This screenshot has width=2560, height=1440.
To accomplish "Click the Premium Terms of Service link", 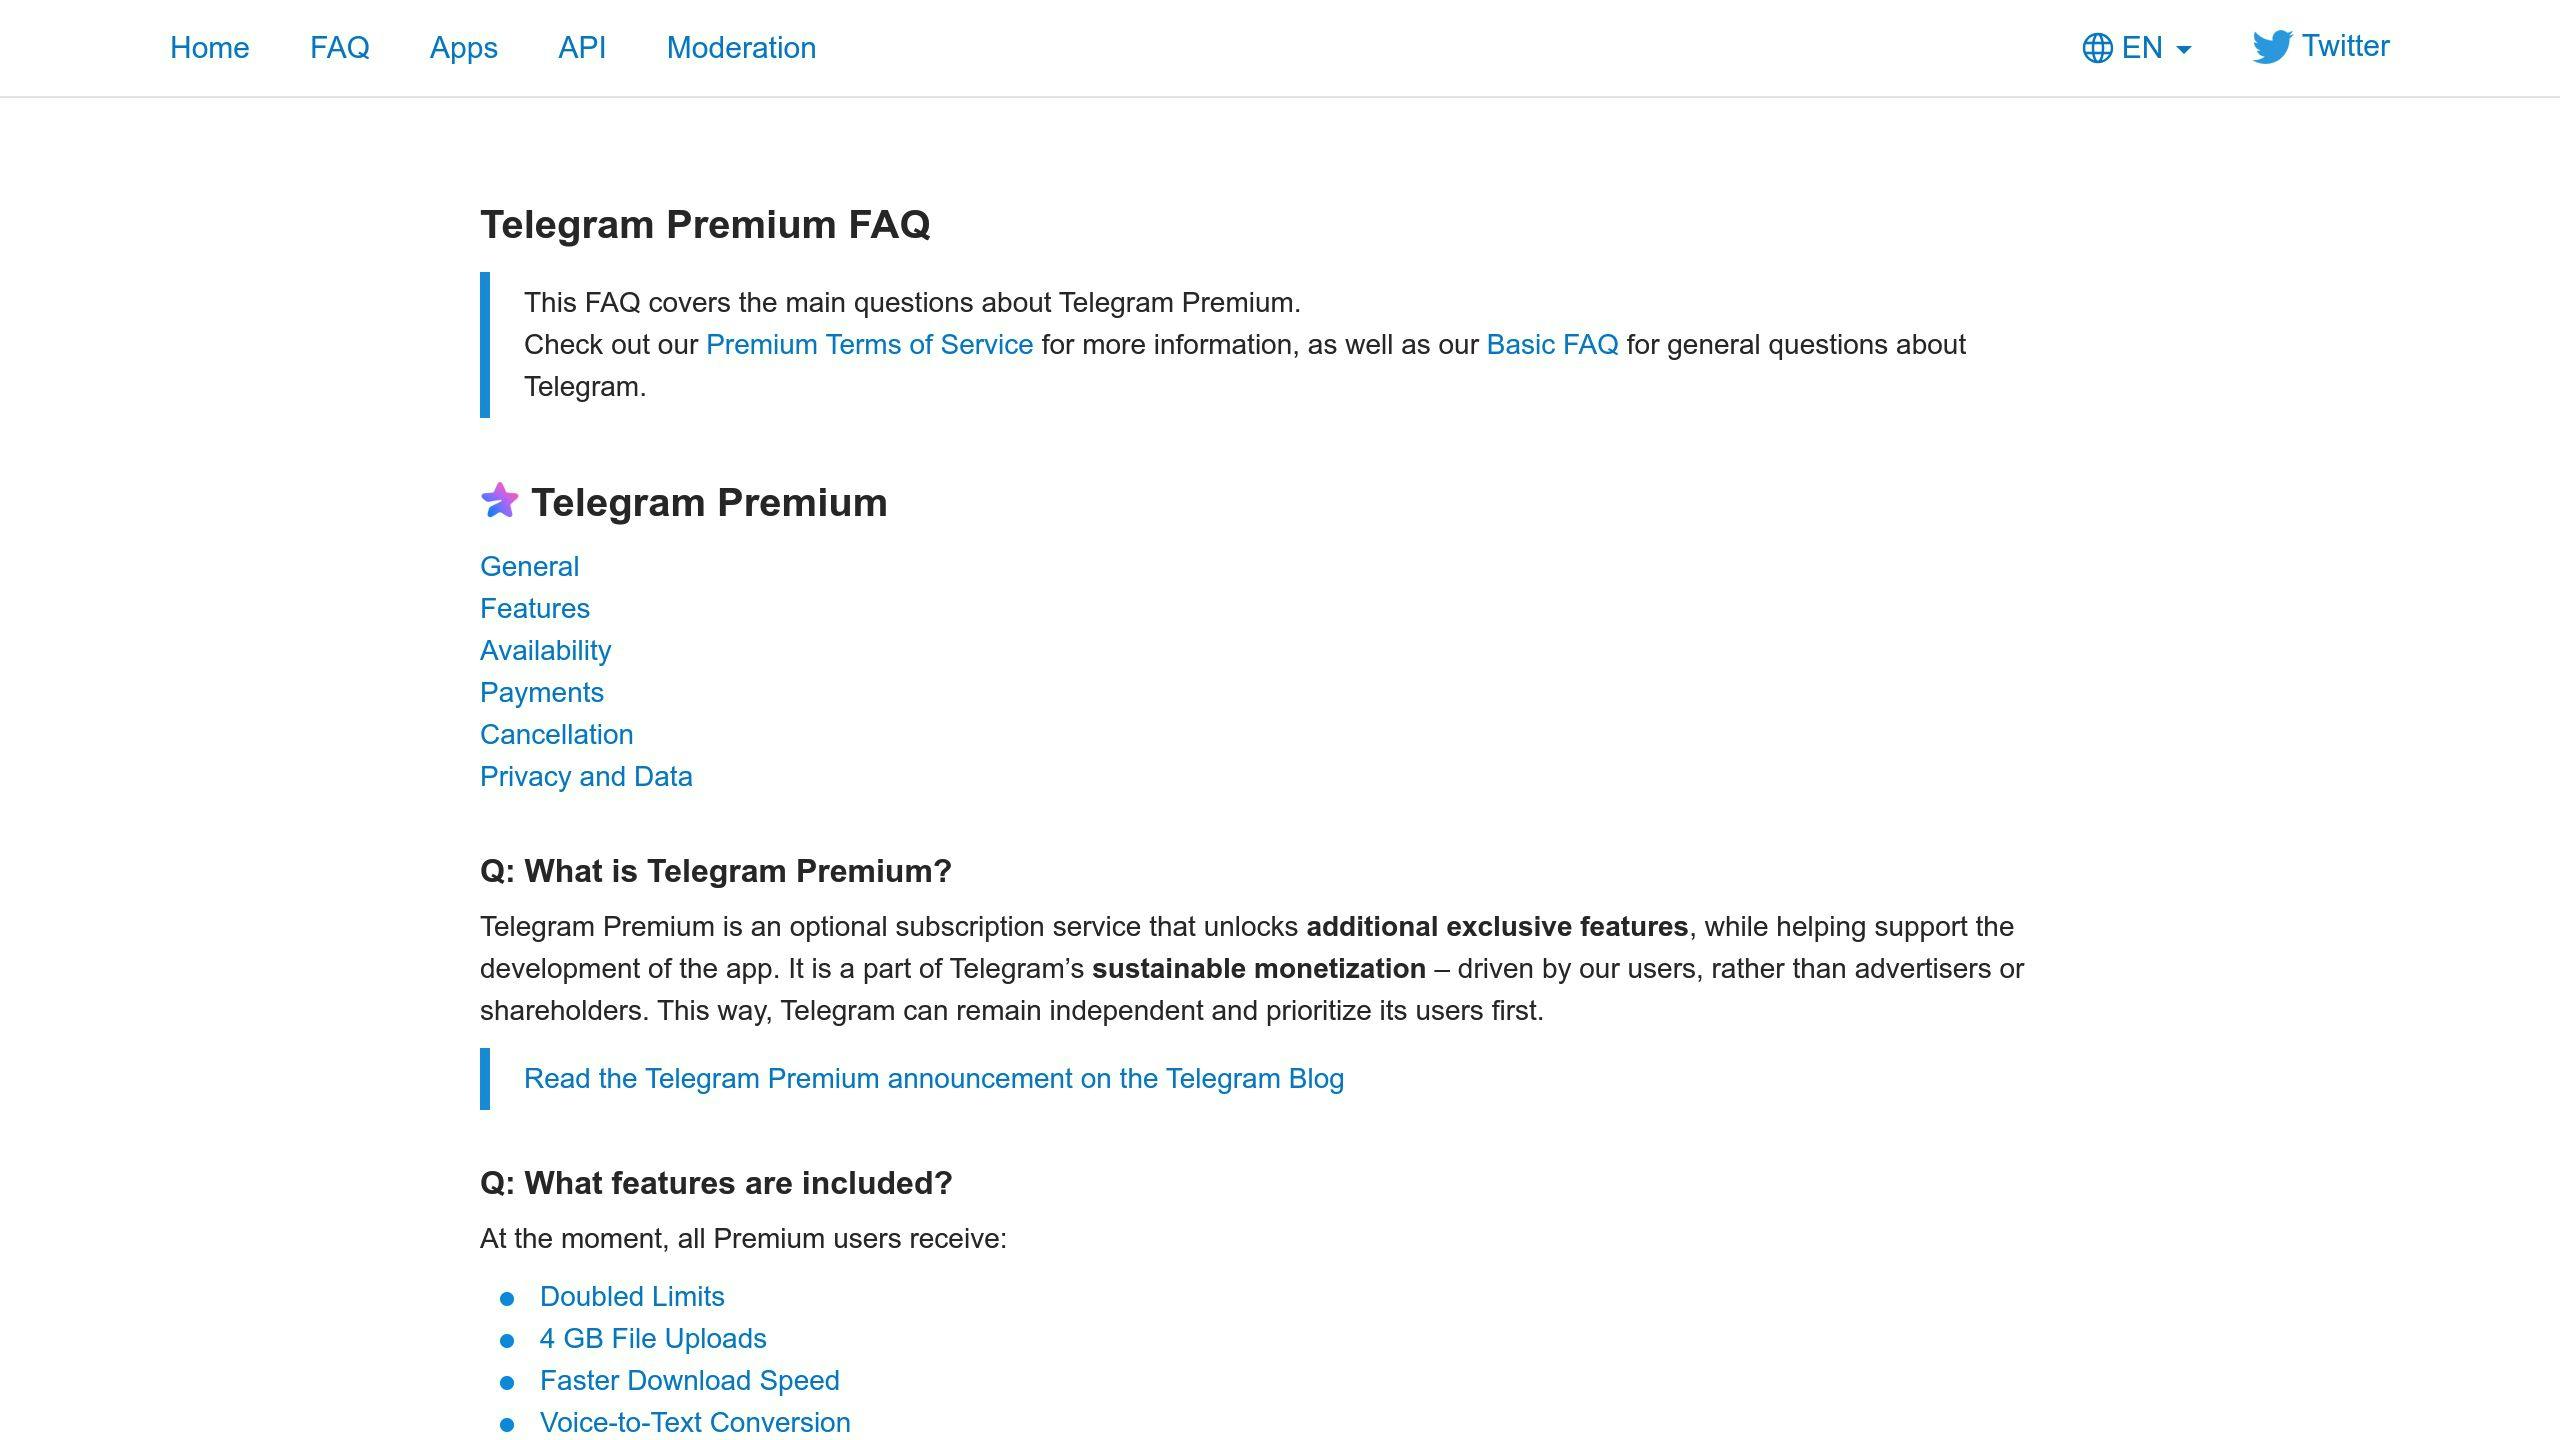I will tap(869, 343).
